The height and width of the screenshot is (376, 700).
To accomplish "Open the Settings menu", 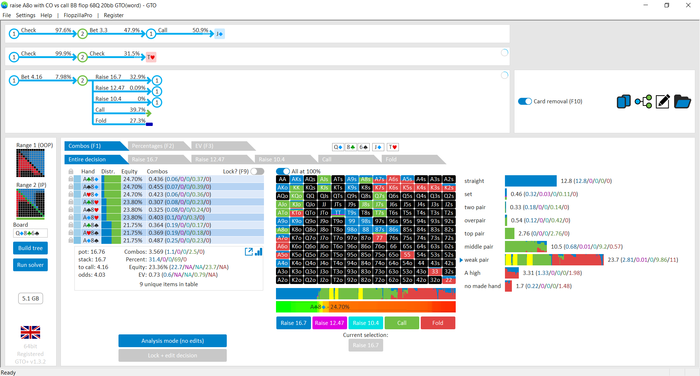I will pos(25,15).
